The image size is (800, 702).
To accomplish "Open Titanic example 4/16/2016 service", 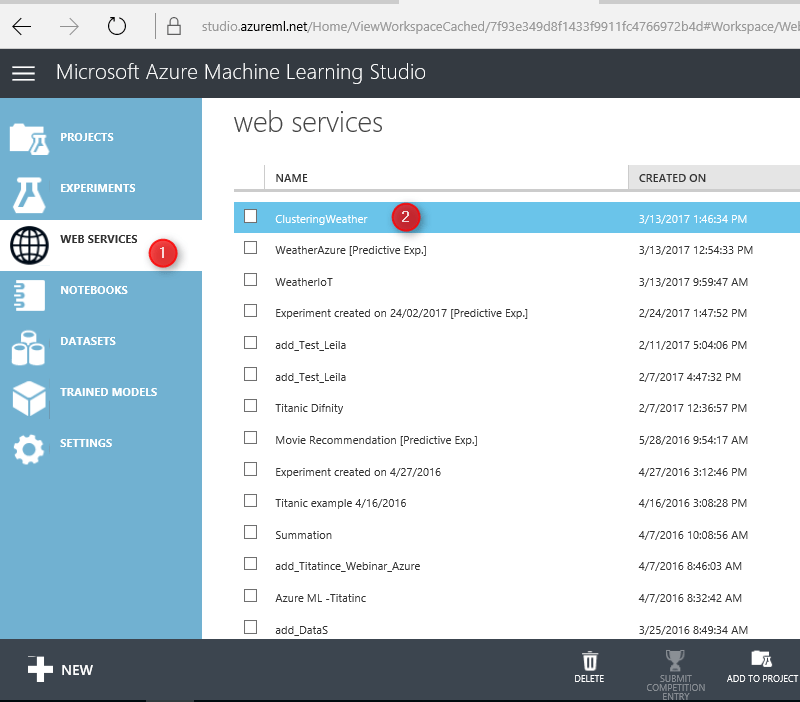I will tap(341, 504).
